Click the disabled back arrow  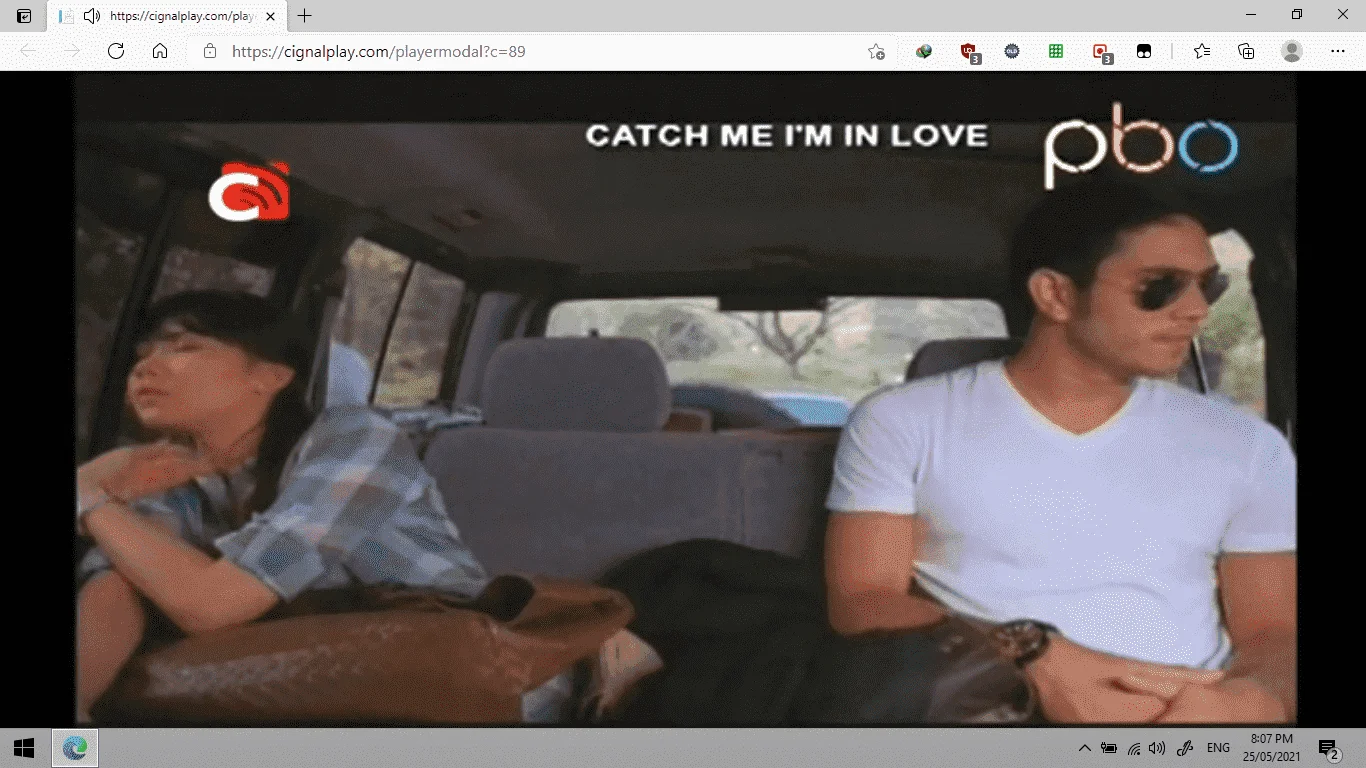pos(28,51)
